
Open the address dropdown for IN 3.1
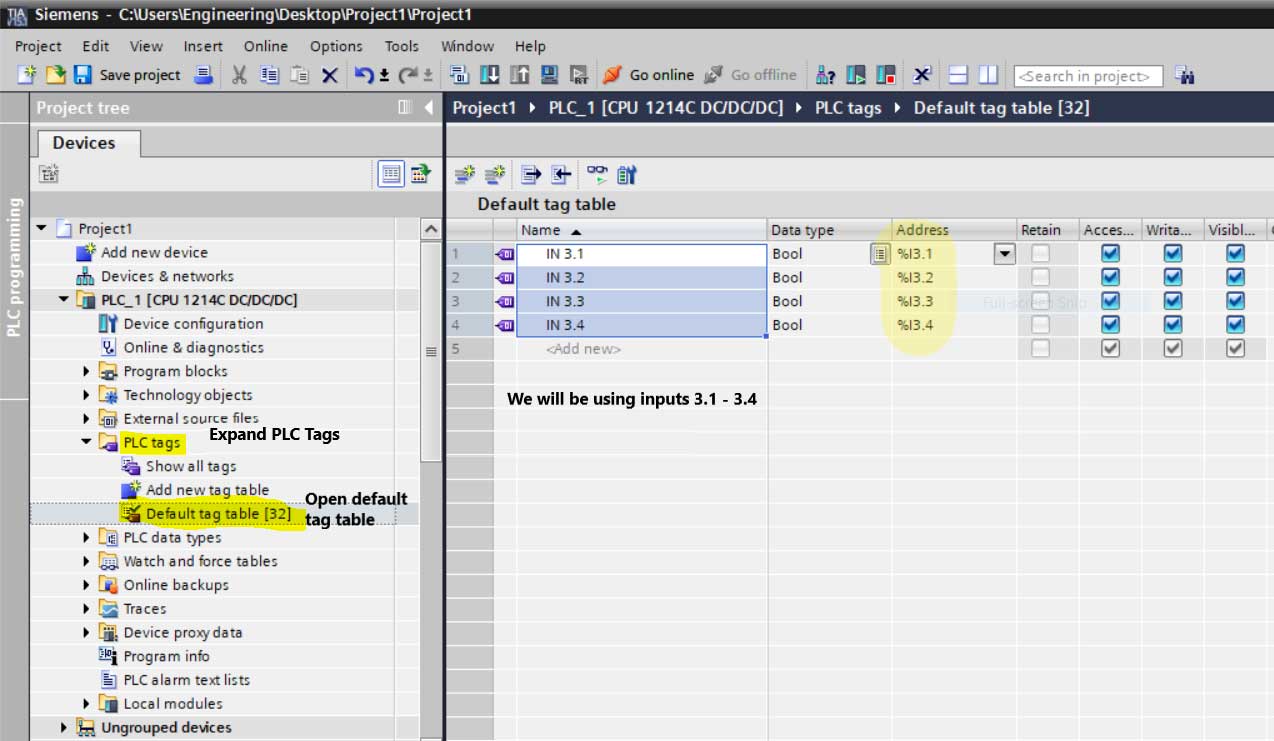coord(1005,254)
